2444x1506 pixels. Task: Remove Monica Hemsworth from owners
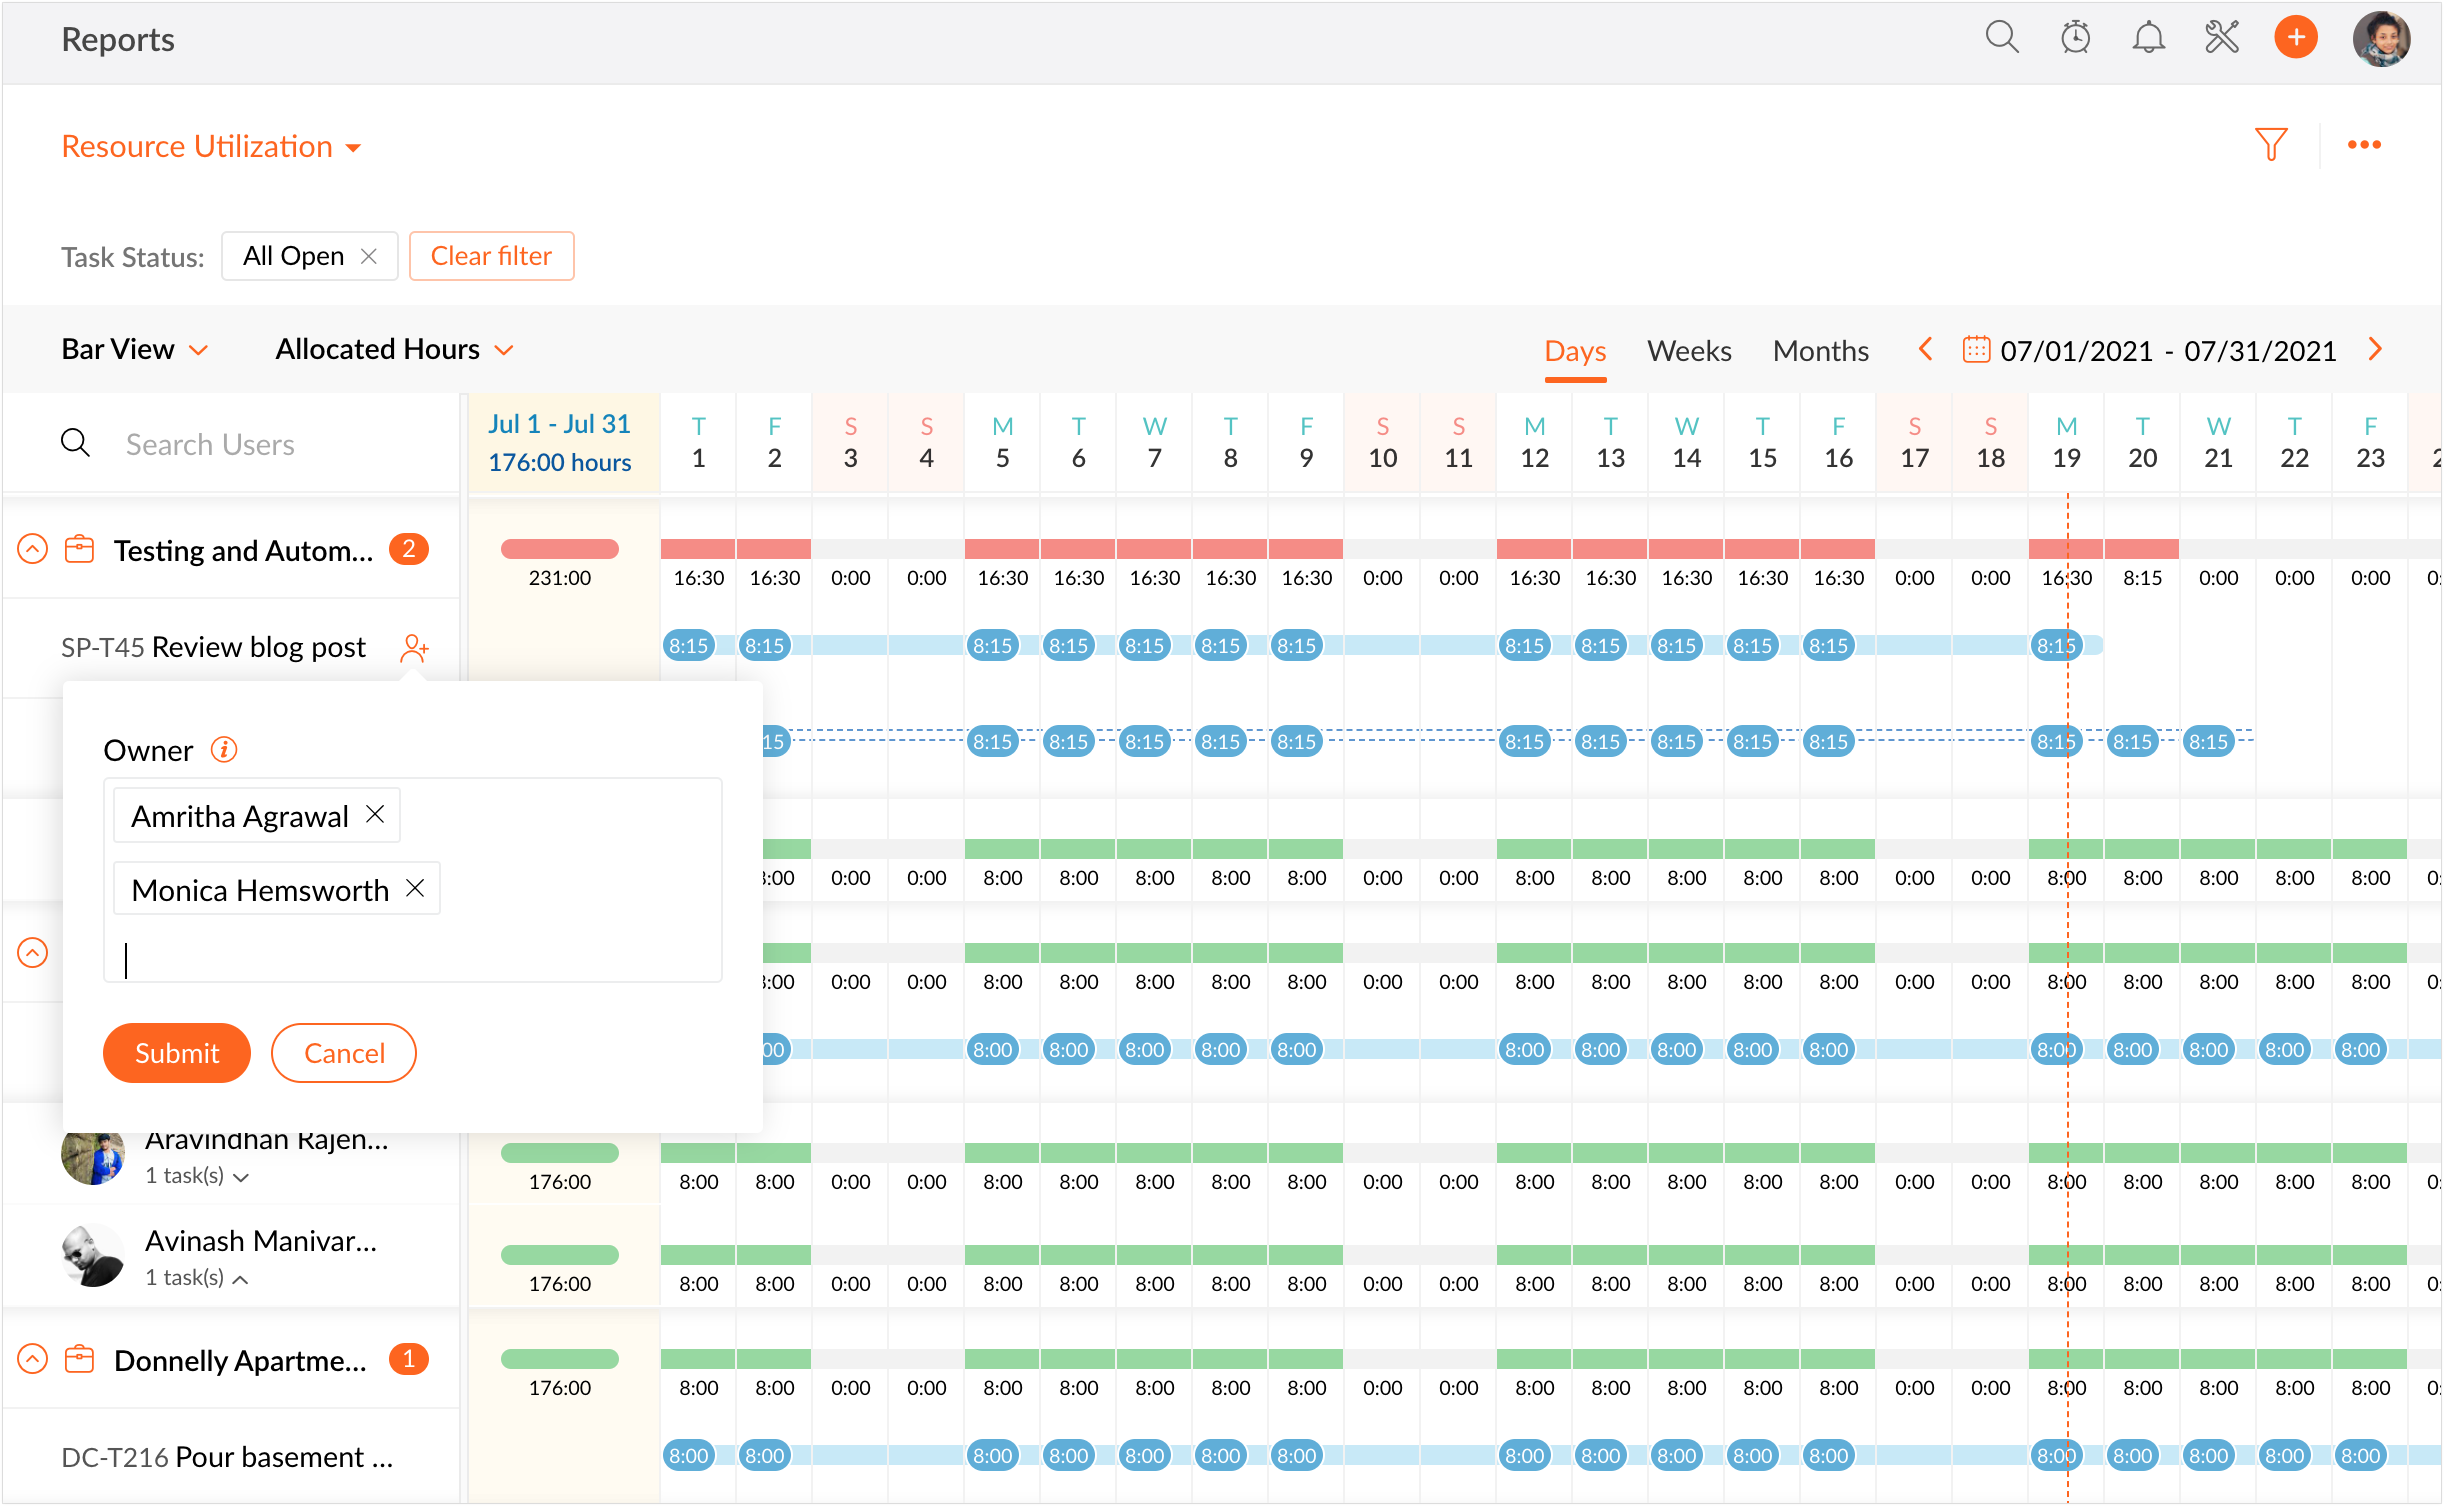click(415, 888)
